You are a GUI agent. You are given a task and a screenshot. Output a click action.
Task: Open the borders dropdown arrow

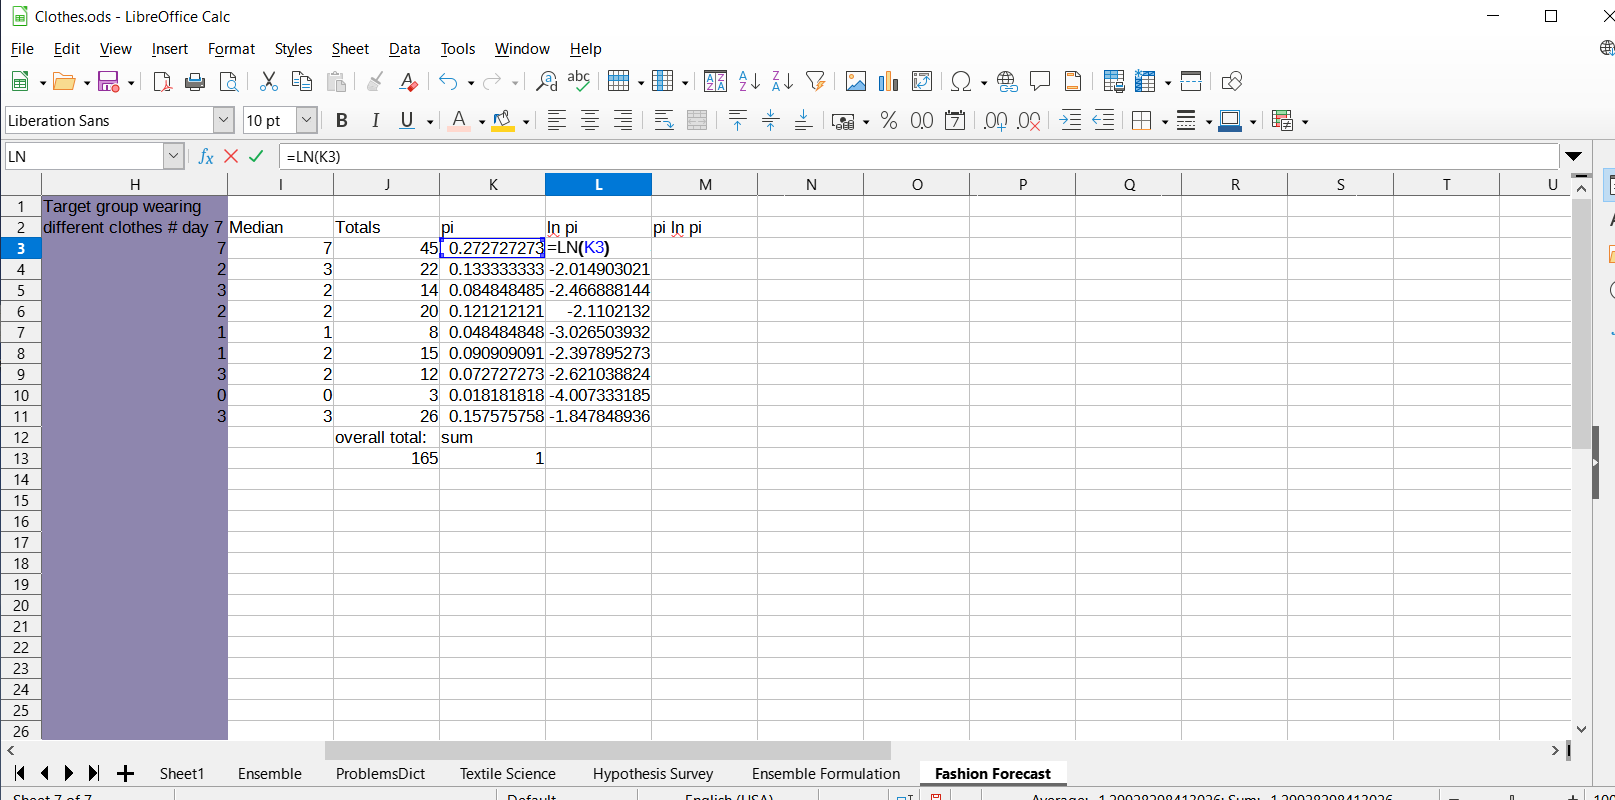pyautogui.click(x=1164, y=122)
